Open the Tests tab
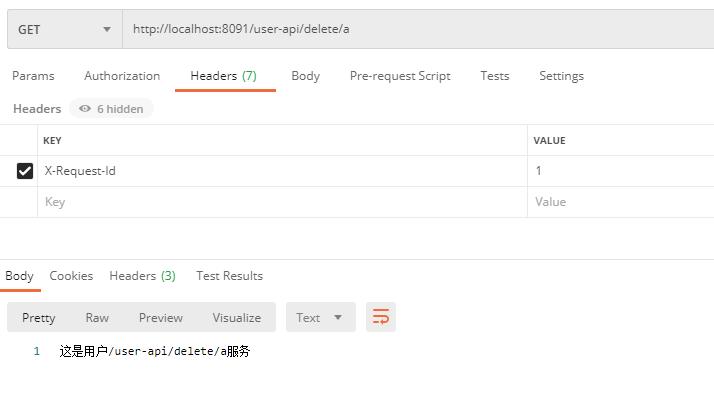The image size is (714, 401). 495,76
